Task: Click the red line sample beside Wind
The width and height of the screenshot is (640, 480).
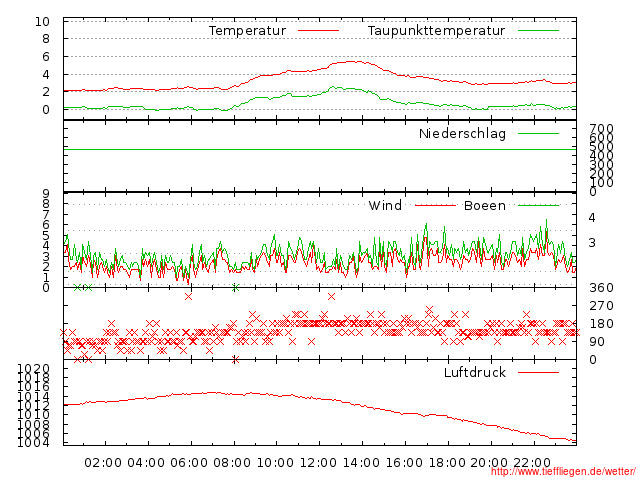Action: coord(435,205)
